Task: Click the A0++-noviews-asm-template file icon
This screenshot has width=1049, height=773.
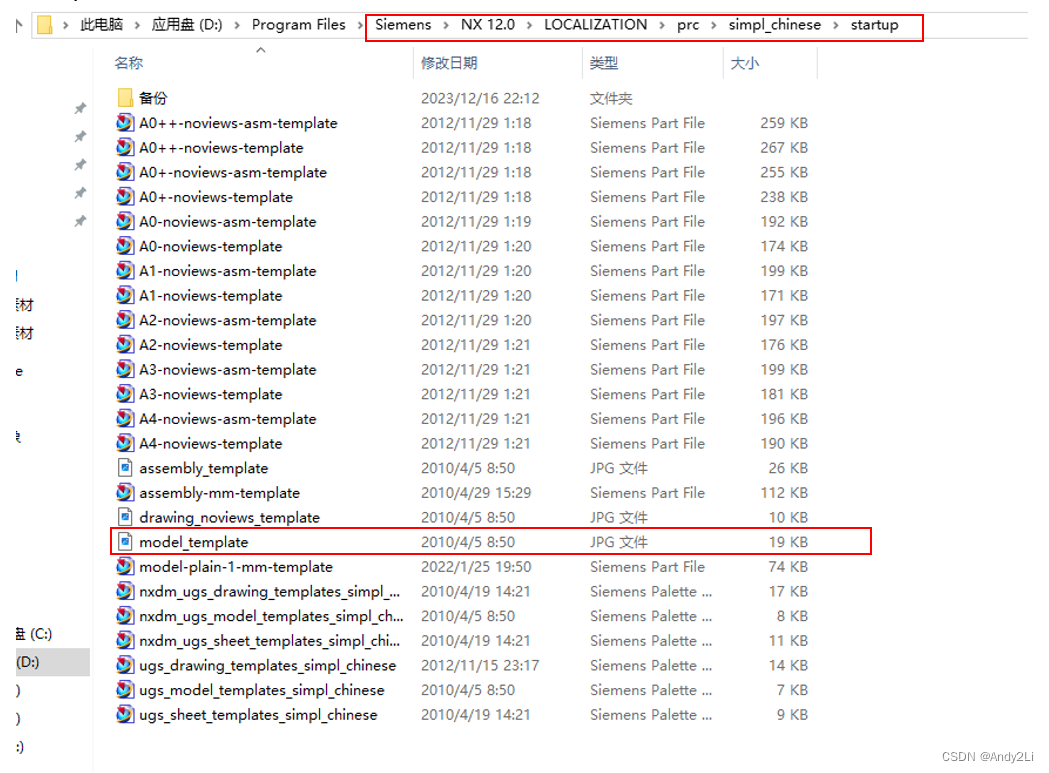Action: [124, 123]
